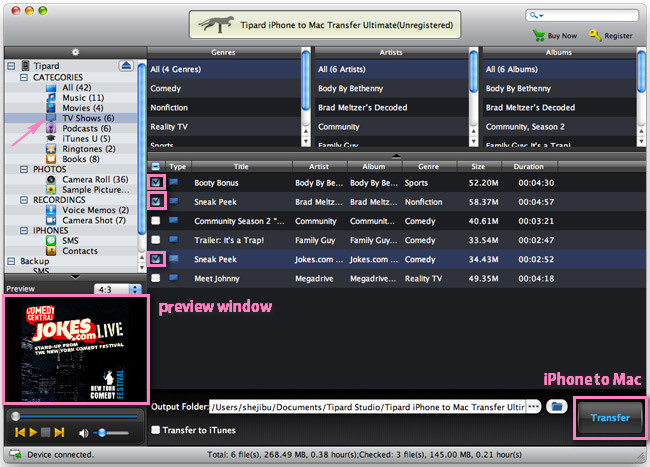This screenshot has height=467, width=650.
Task: Sort the table by the Title column
Action: tap(241, 167)
